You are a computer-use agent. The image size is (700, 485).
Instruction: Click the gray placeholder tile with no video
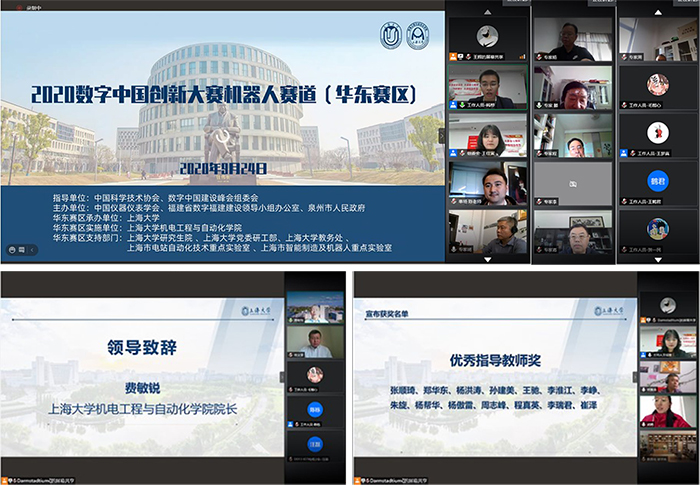[573, 184]
